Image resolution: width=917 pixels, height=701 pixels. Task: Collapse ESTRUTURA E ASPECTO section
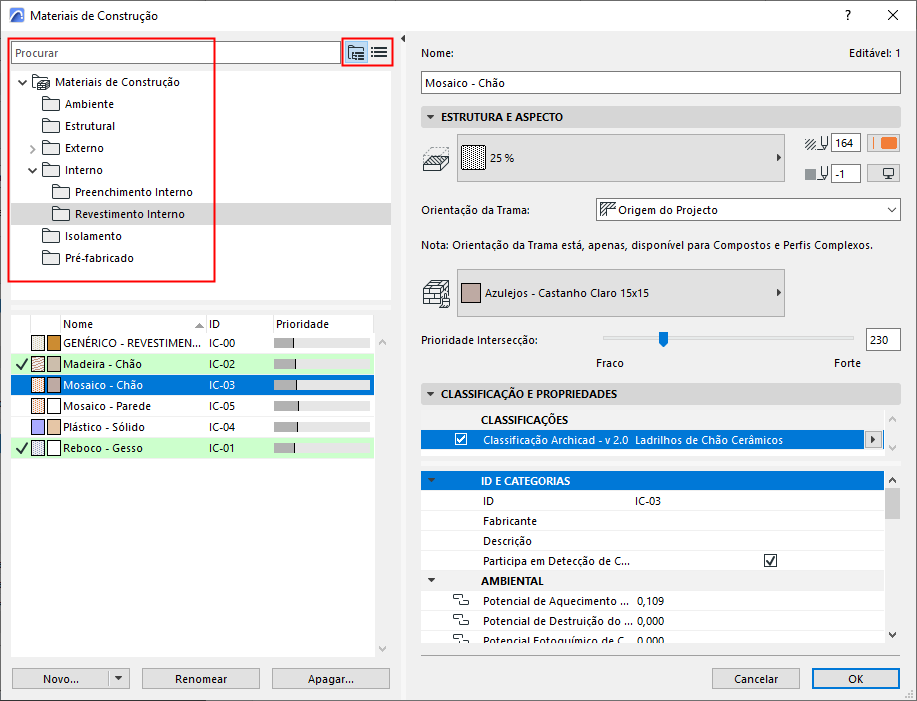430,117
